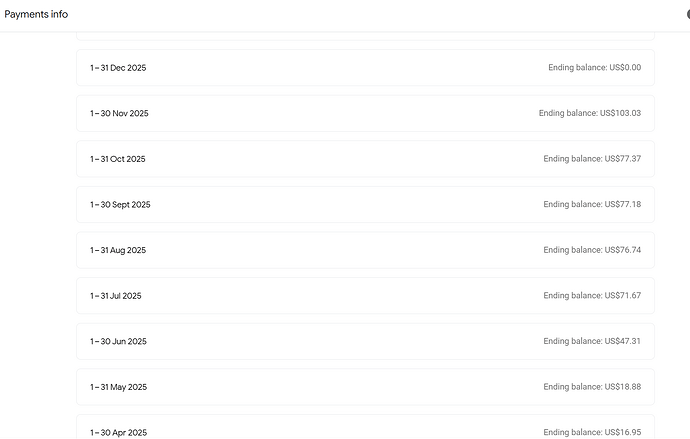Viewport: 690px width, 439px height.
Task: Select the ending balance US$103.03
Action: pos(589,113)
